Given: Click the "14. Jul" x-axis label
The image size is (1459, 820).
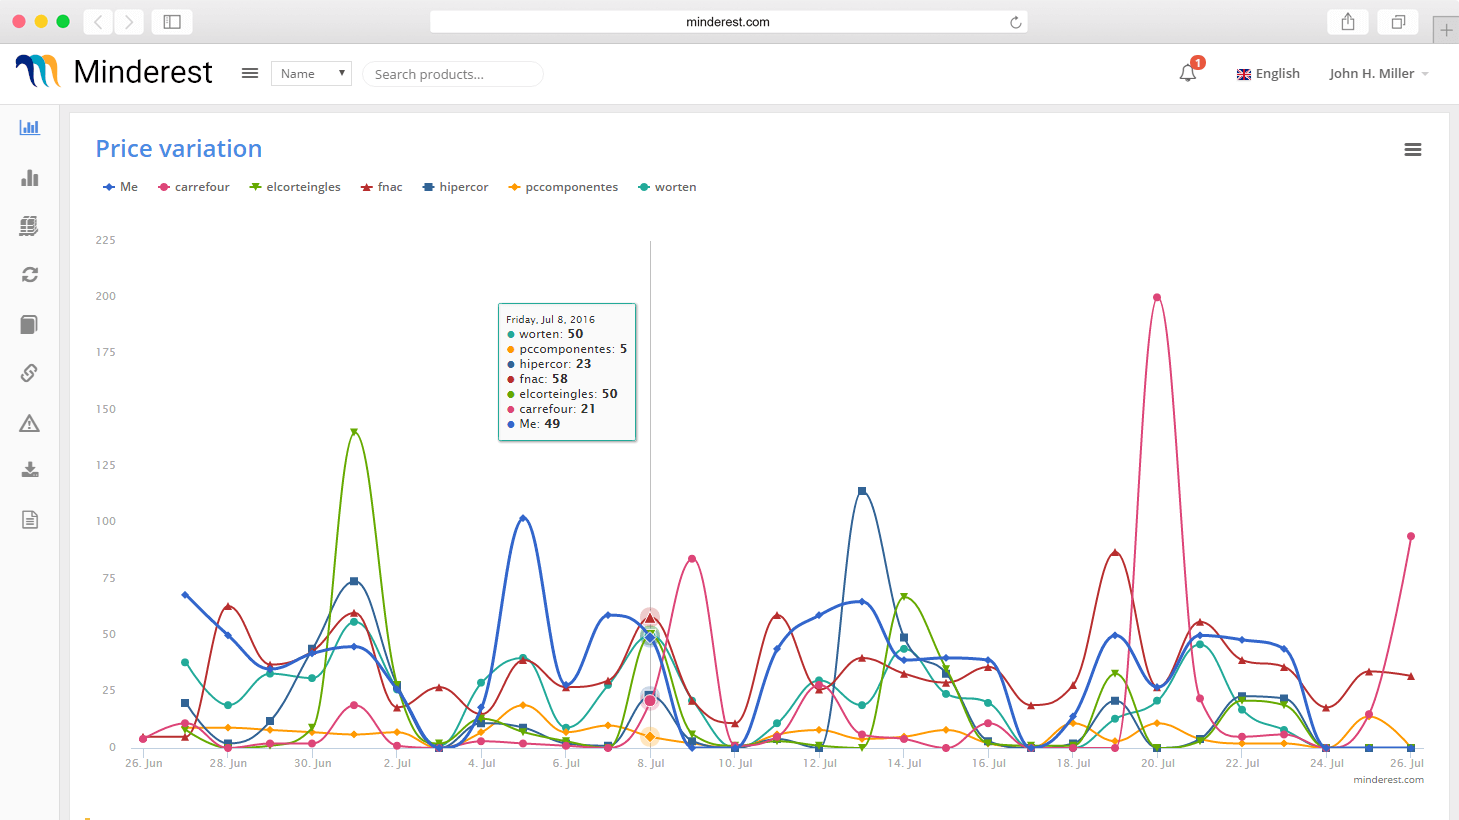Looking at the screenshot, I should (x=904, y=763).
